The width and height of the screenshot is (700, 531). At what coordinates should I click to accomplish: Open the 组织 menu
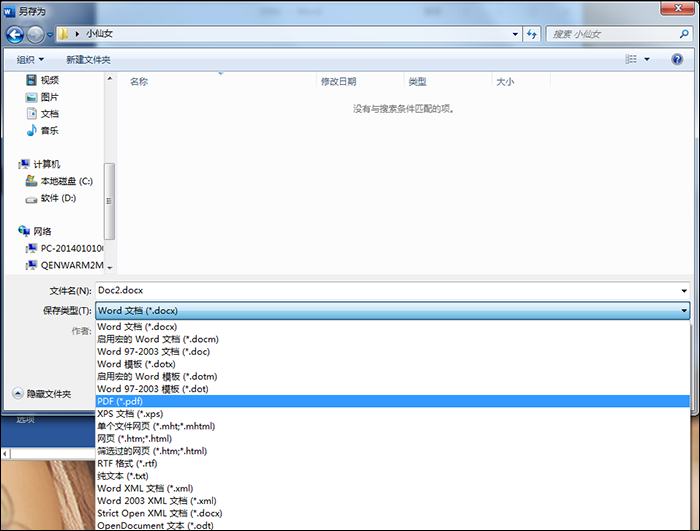tap(30, 59)
